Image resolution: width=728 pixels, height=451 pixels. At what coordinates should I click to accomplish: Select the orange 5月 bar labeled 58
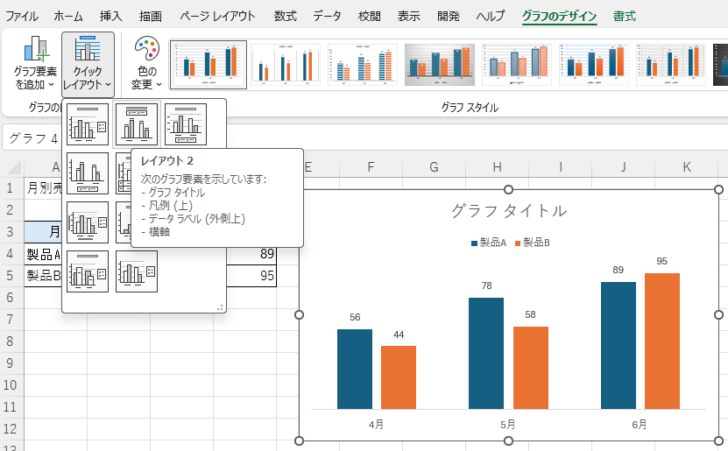[x=531, y=368]
